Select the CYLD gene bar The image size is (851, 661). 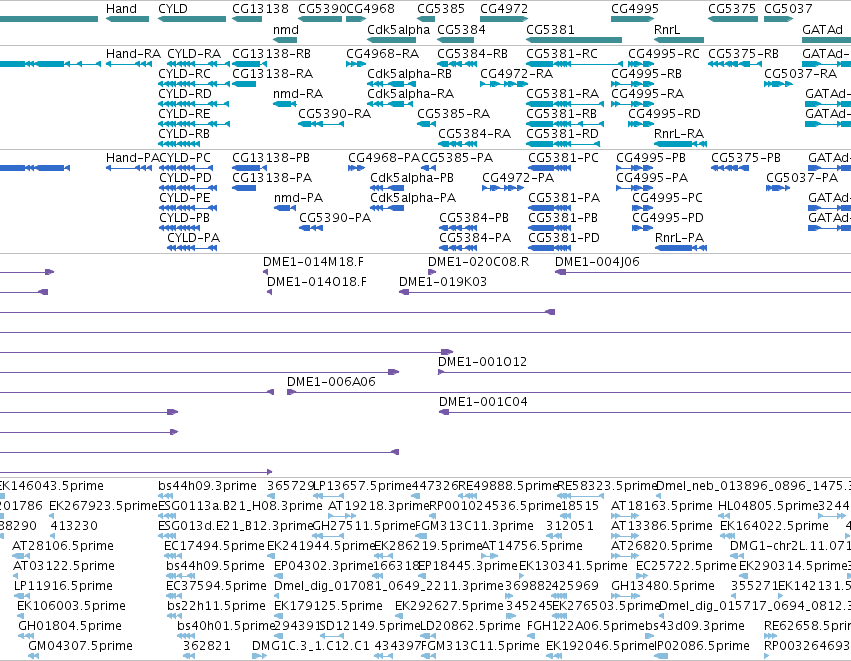point(192,19)
